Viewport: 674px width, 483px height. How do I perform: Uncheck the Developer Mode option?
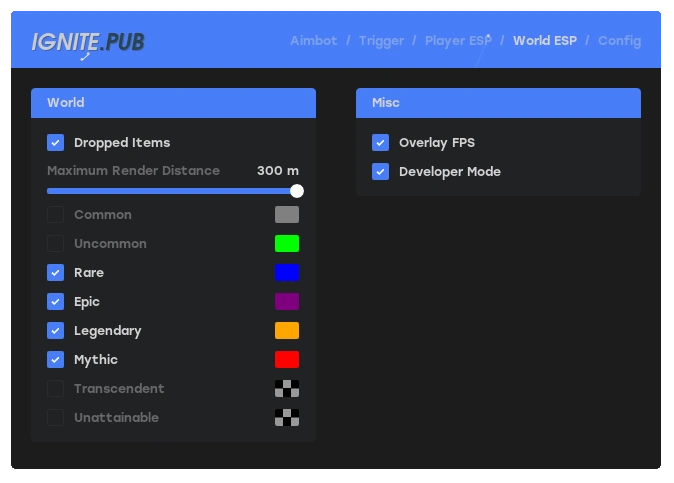[380, 172]
